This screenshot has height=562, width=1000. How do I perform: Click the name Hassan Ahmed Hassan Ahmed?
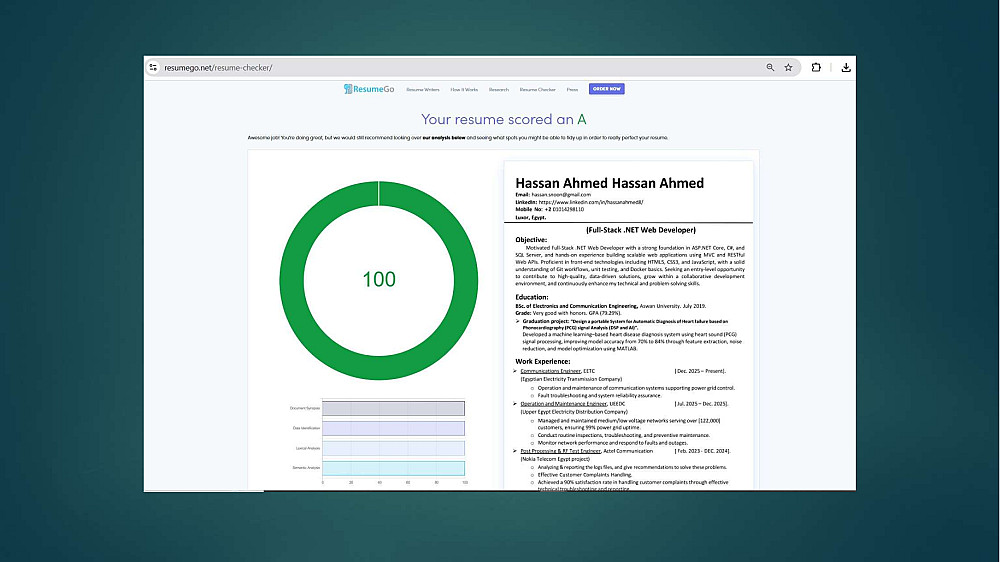tap(609, 183)
